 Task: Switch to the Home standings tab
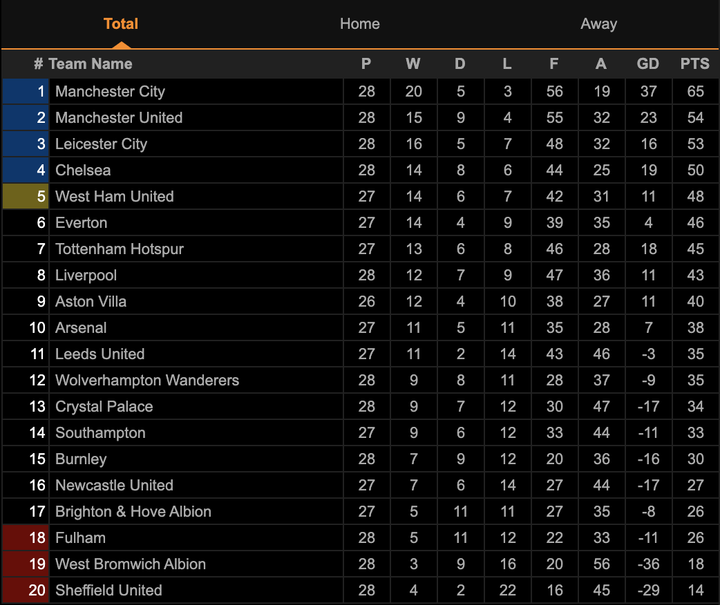(x=359, y=24)
